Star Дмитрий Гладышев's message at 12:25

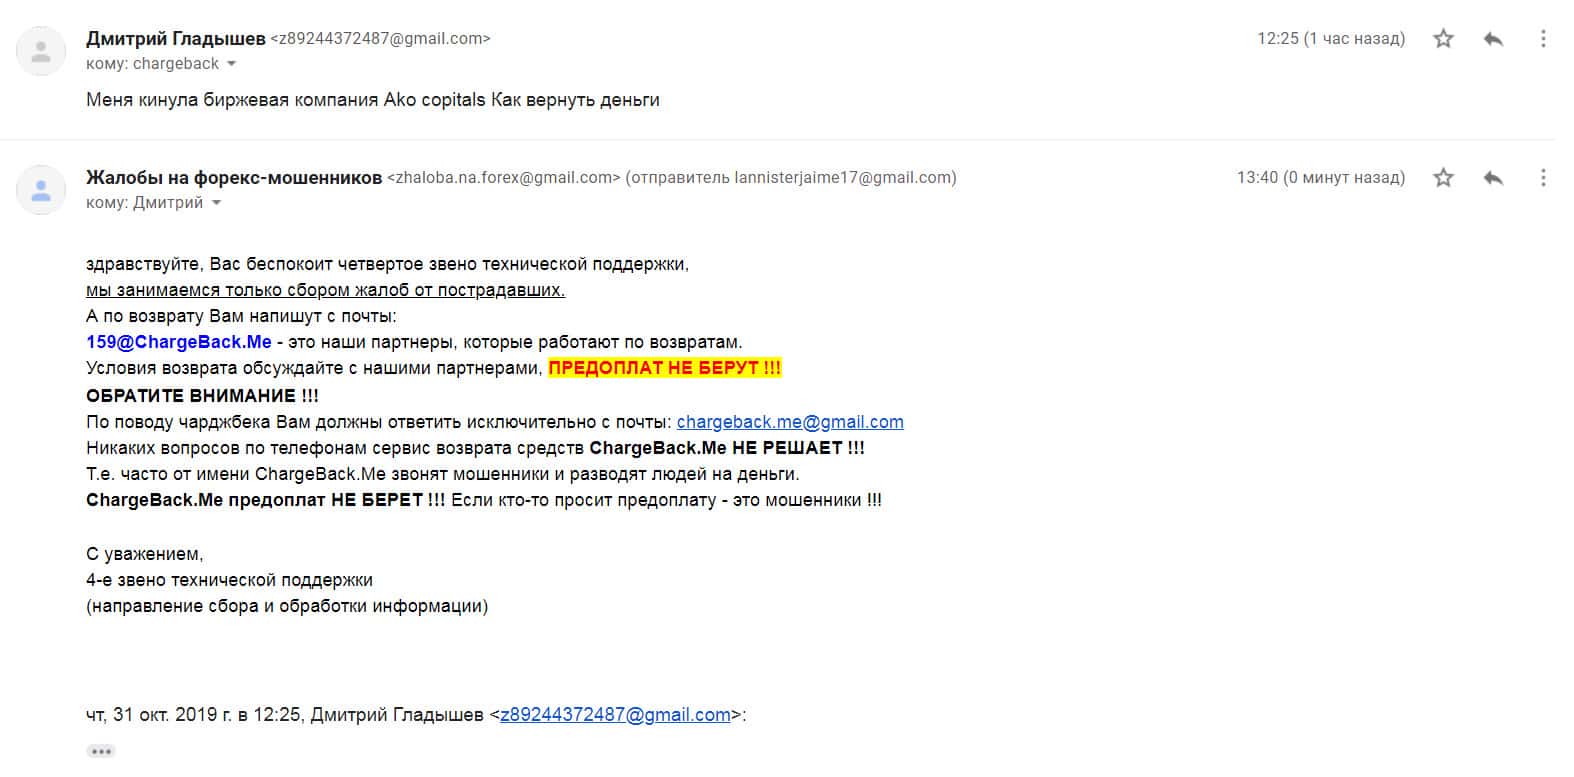click(x=1443, y=39)
